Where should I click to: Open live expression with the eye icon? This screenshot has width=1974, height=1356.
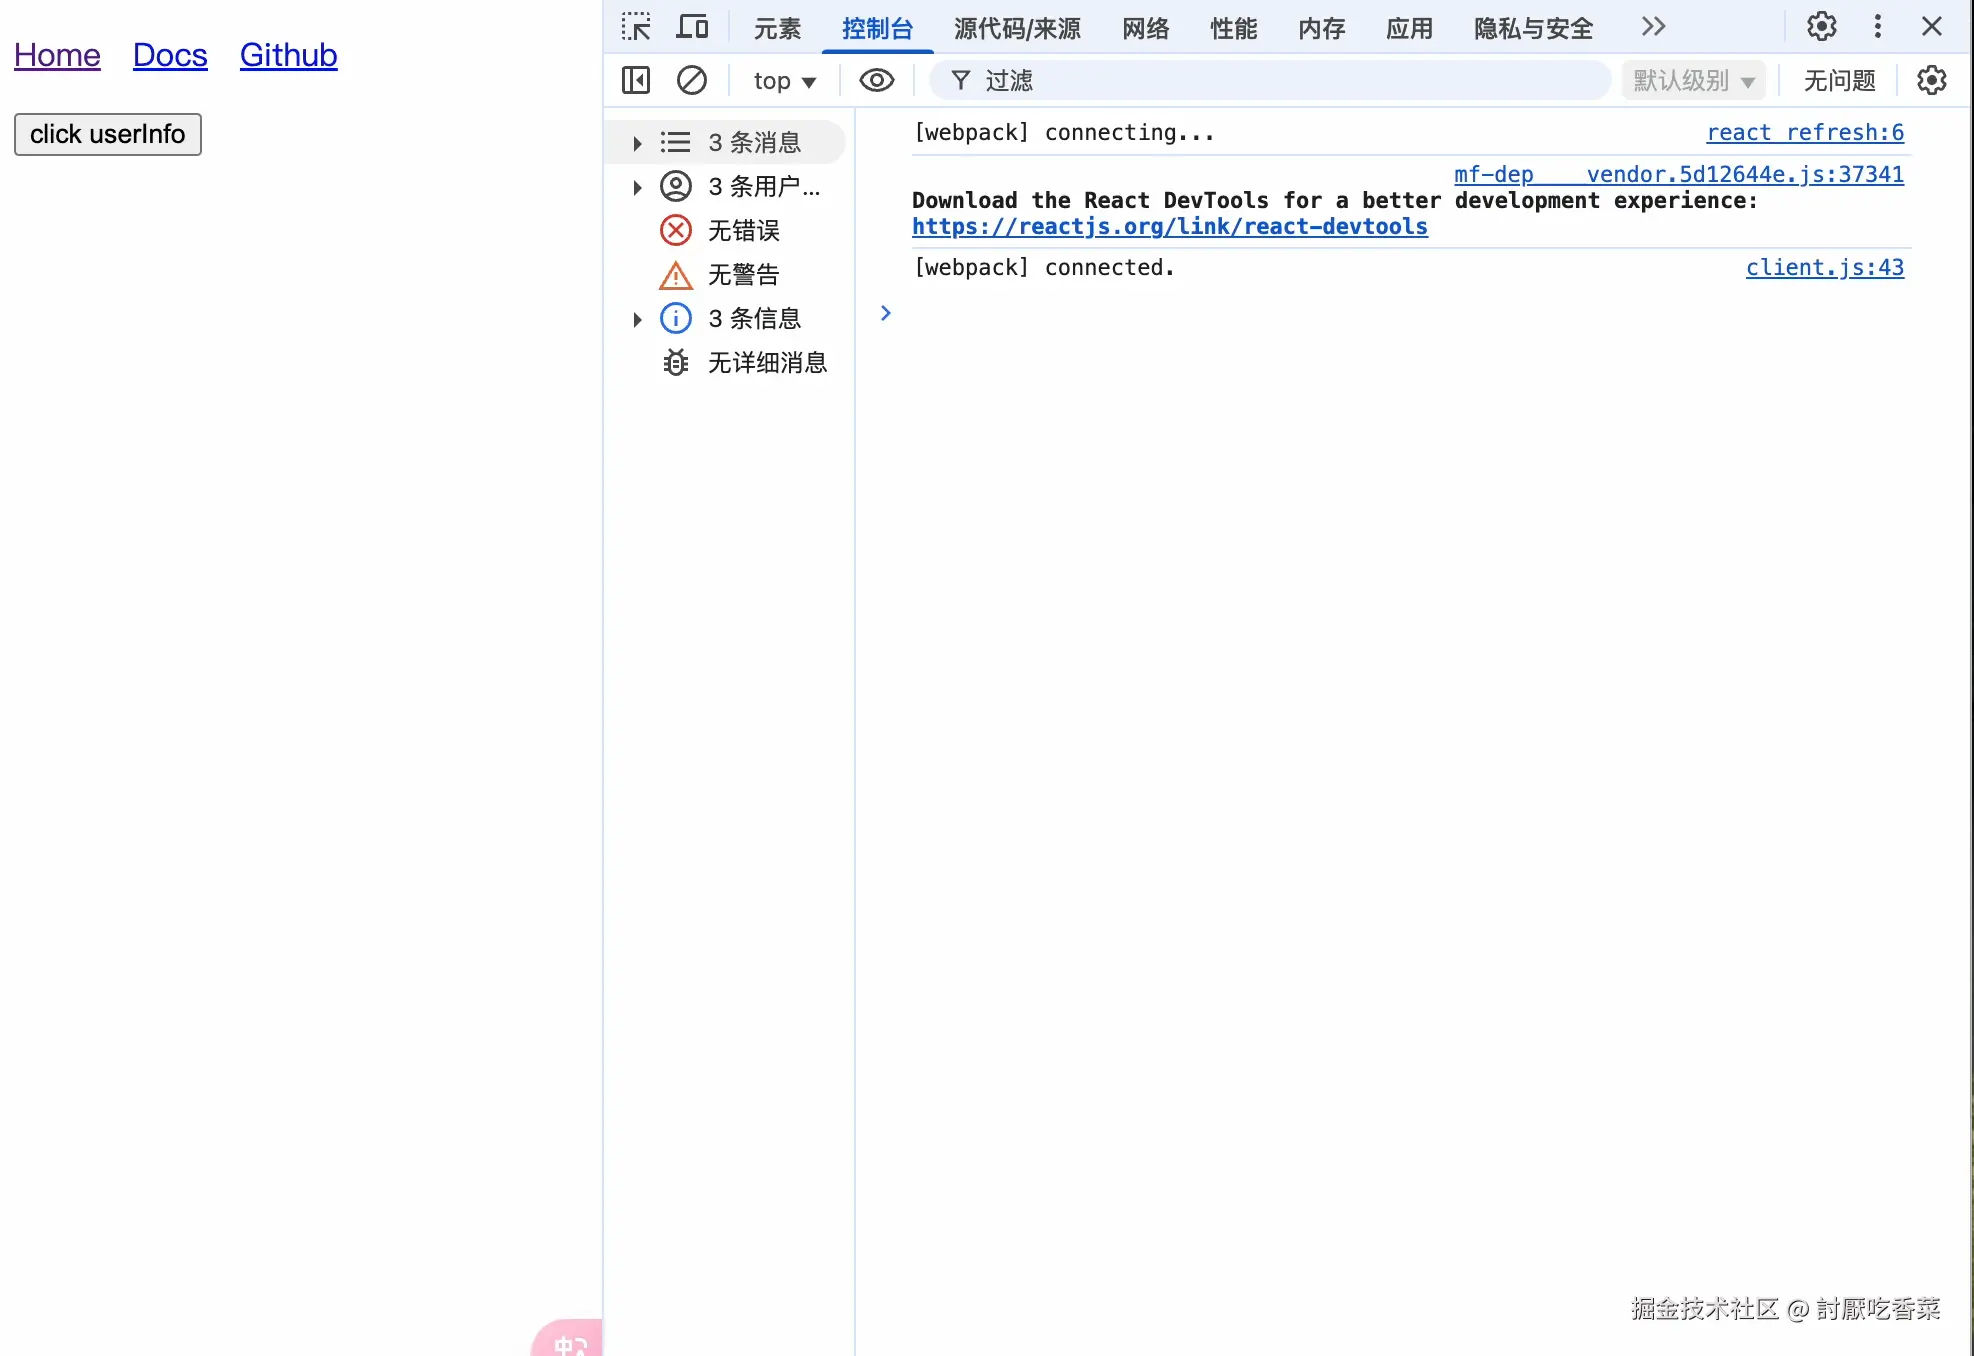click(x=877, y=80)
